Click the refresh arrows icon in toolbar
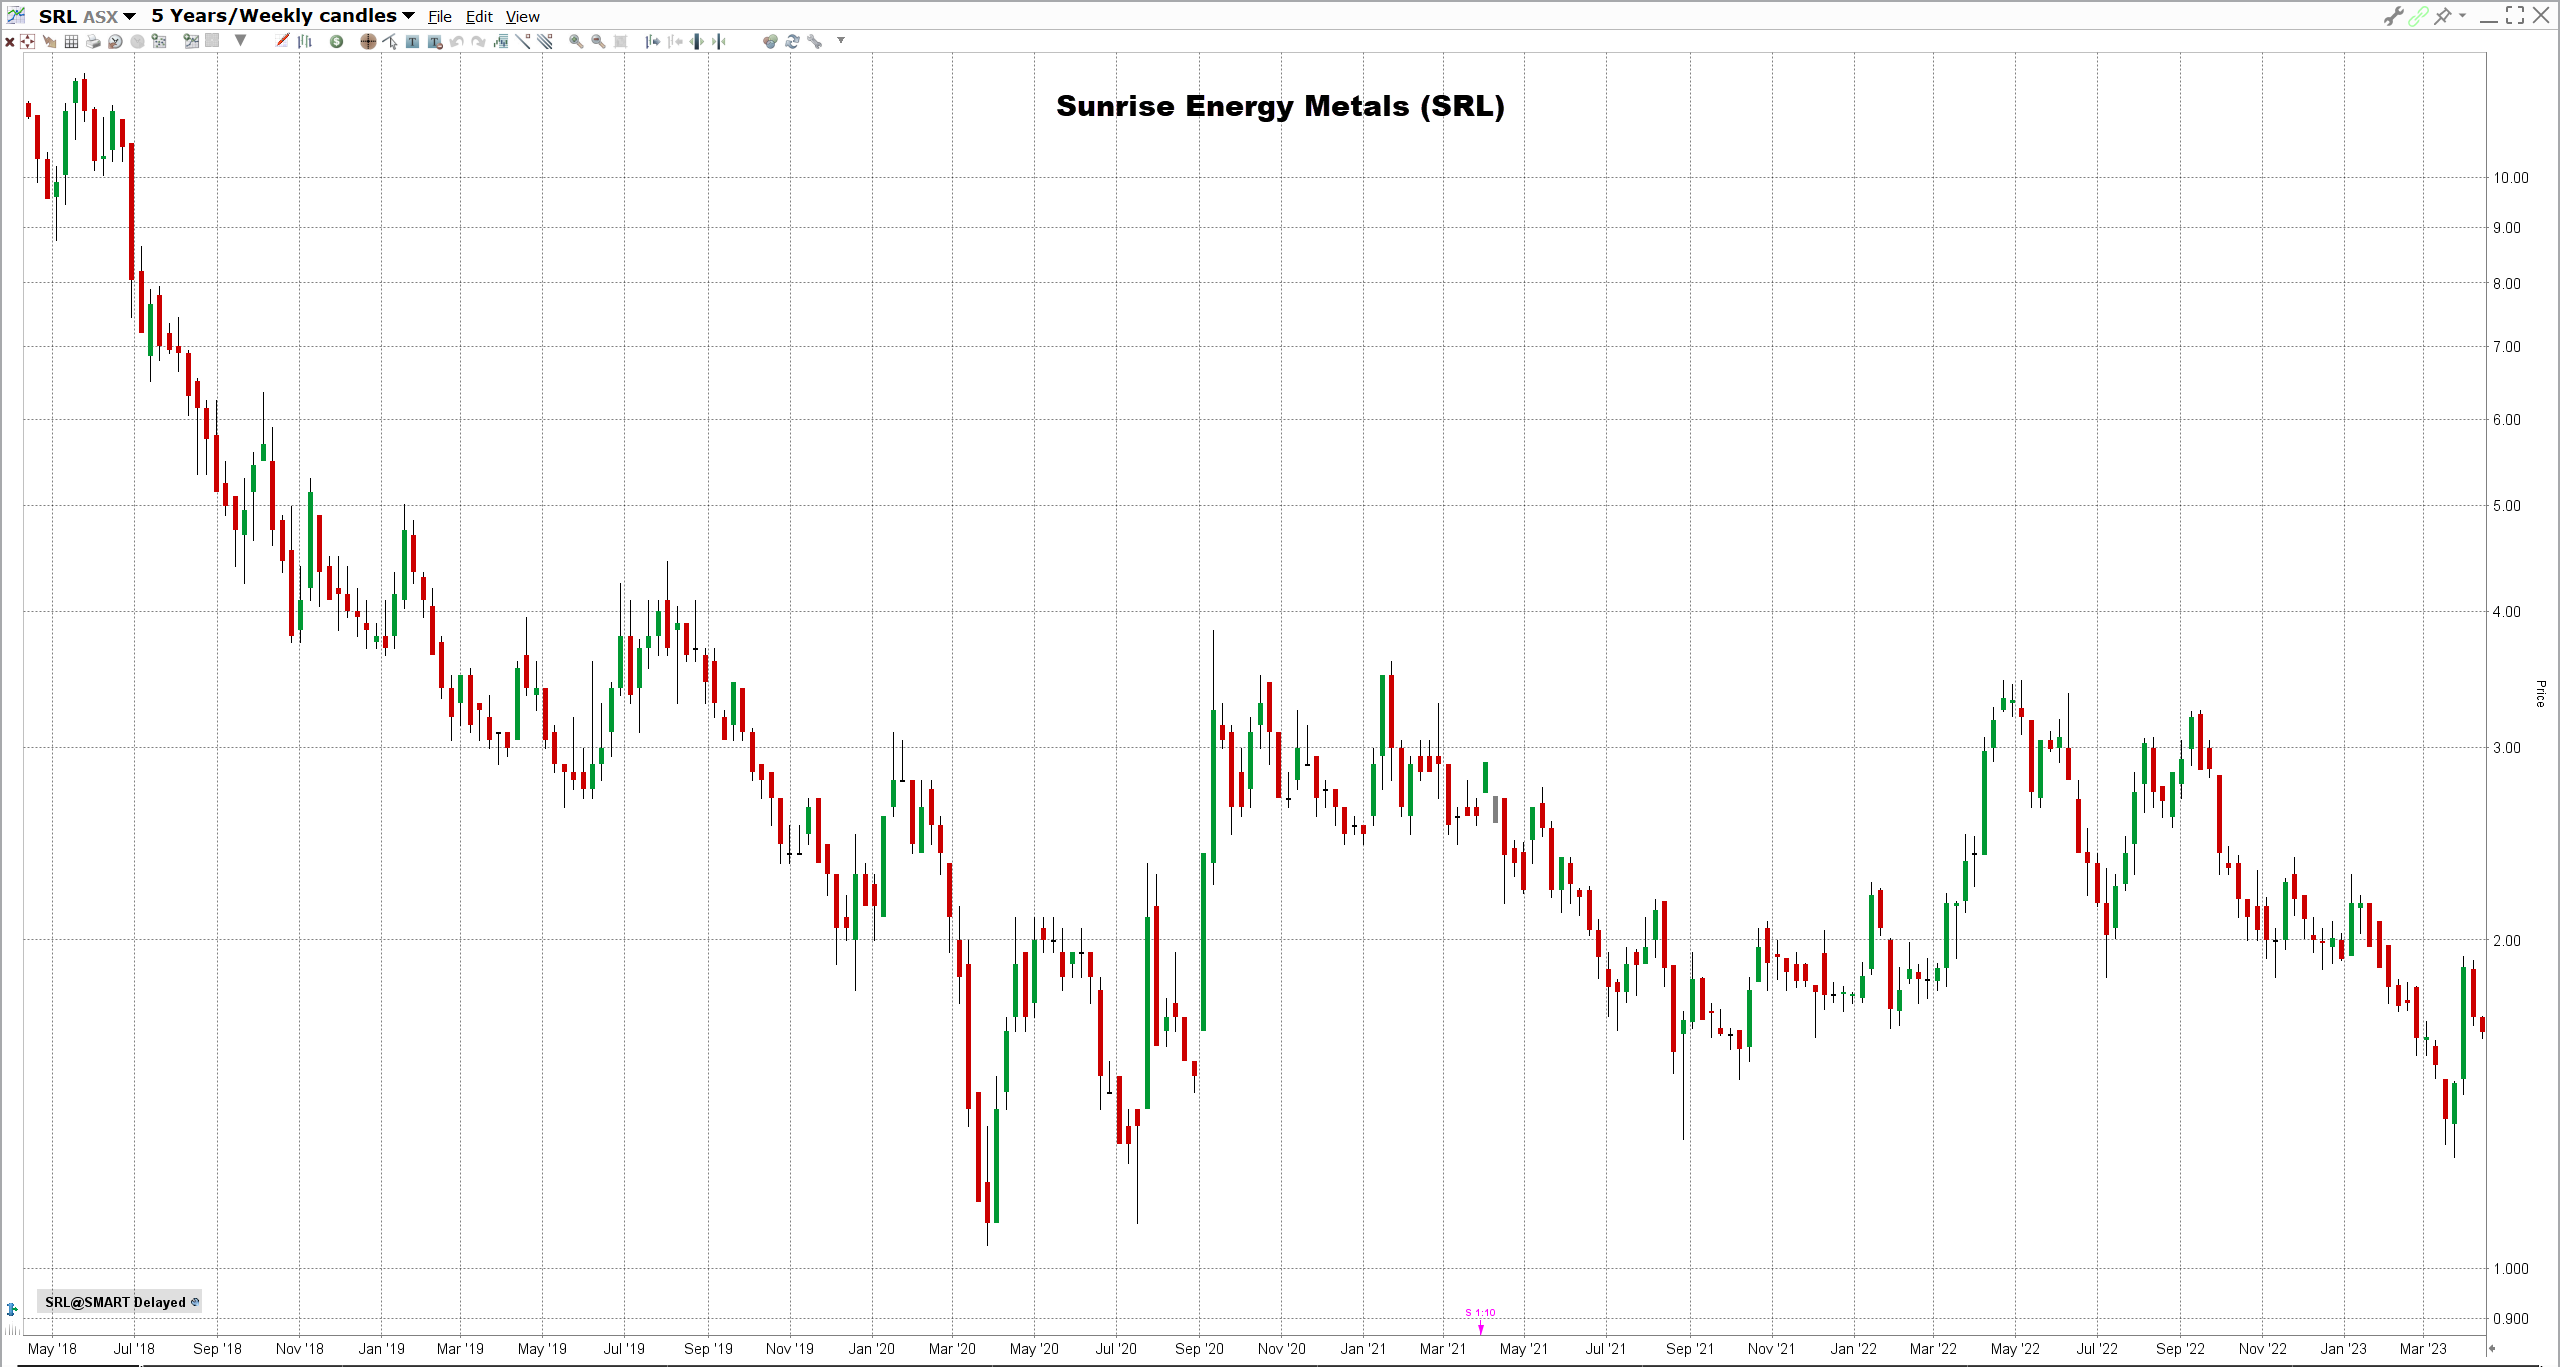The image size is (2560, 1367). coord(792,41)
